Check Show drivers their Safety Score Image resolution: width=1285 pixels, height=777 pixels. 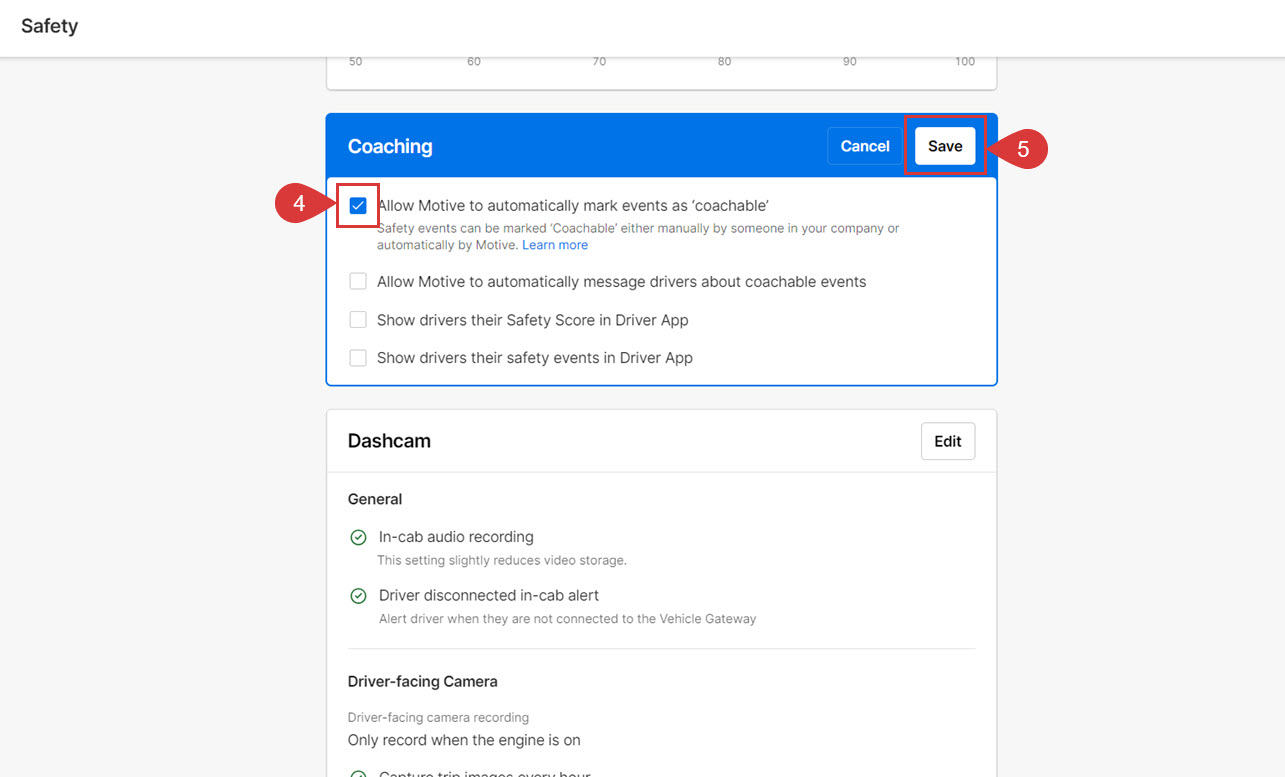tap(358, 320)
